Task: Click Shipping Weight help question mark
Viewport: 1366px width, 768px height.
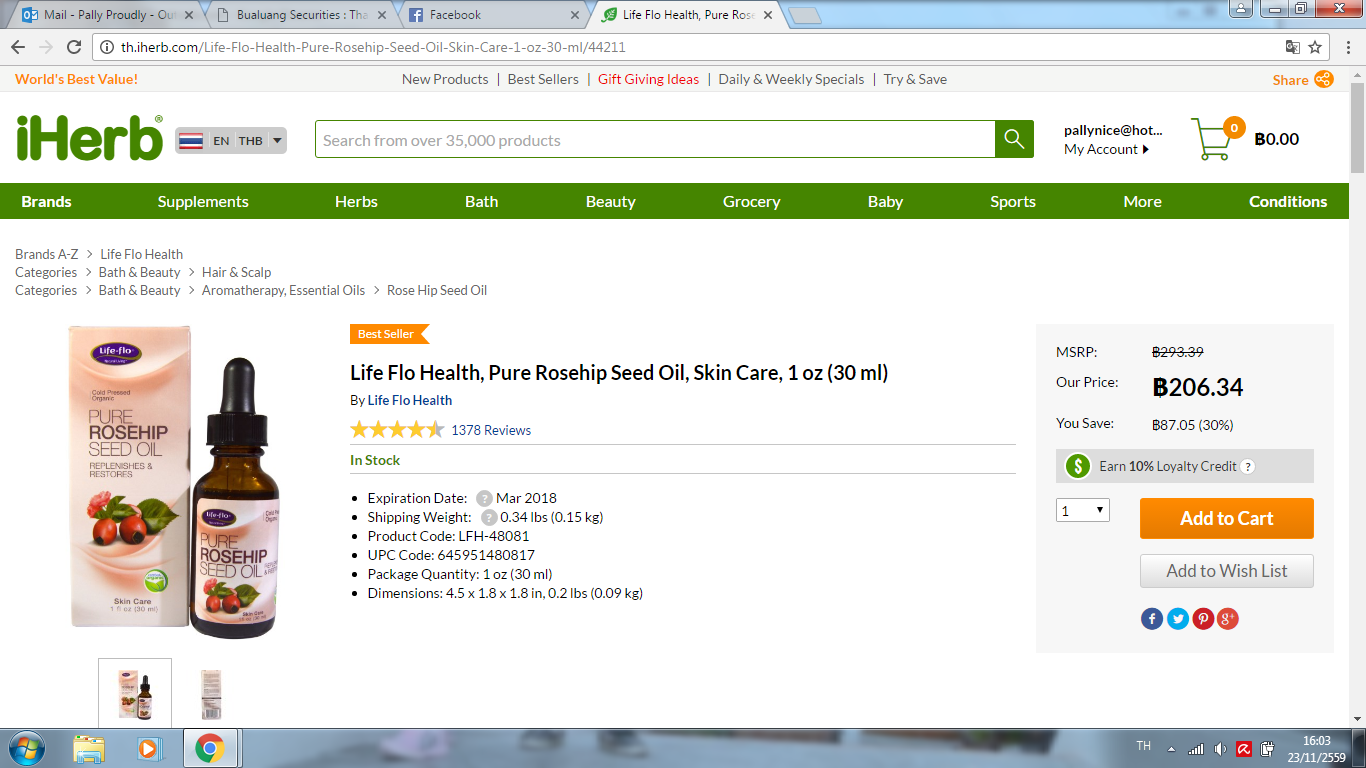Action: [489, 517]
